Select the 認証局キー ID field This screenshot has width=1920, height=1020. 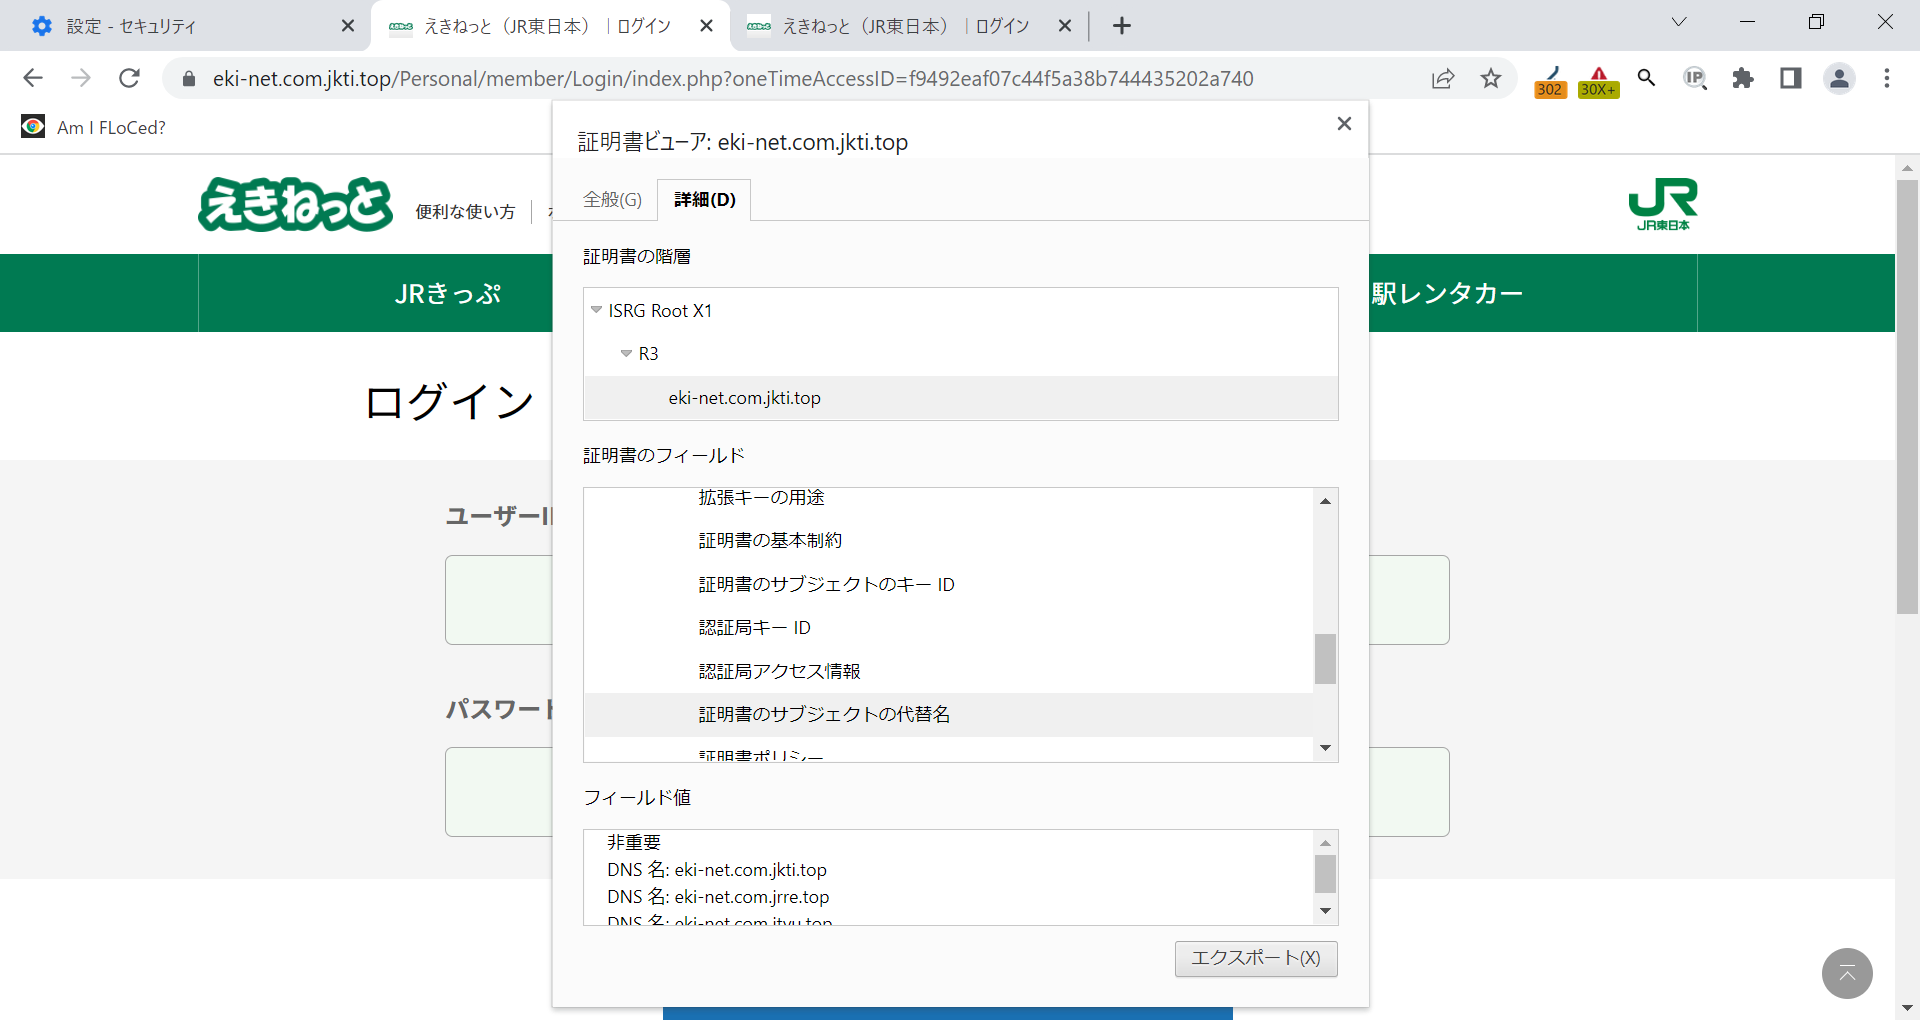(754, 627)
